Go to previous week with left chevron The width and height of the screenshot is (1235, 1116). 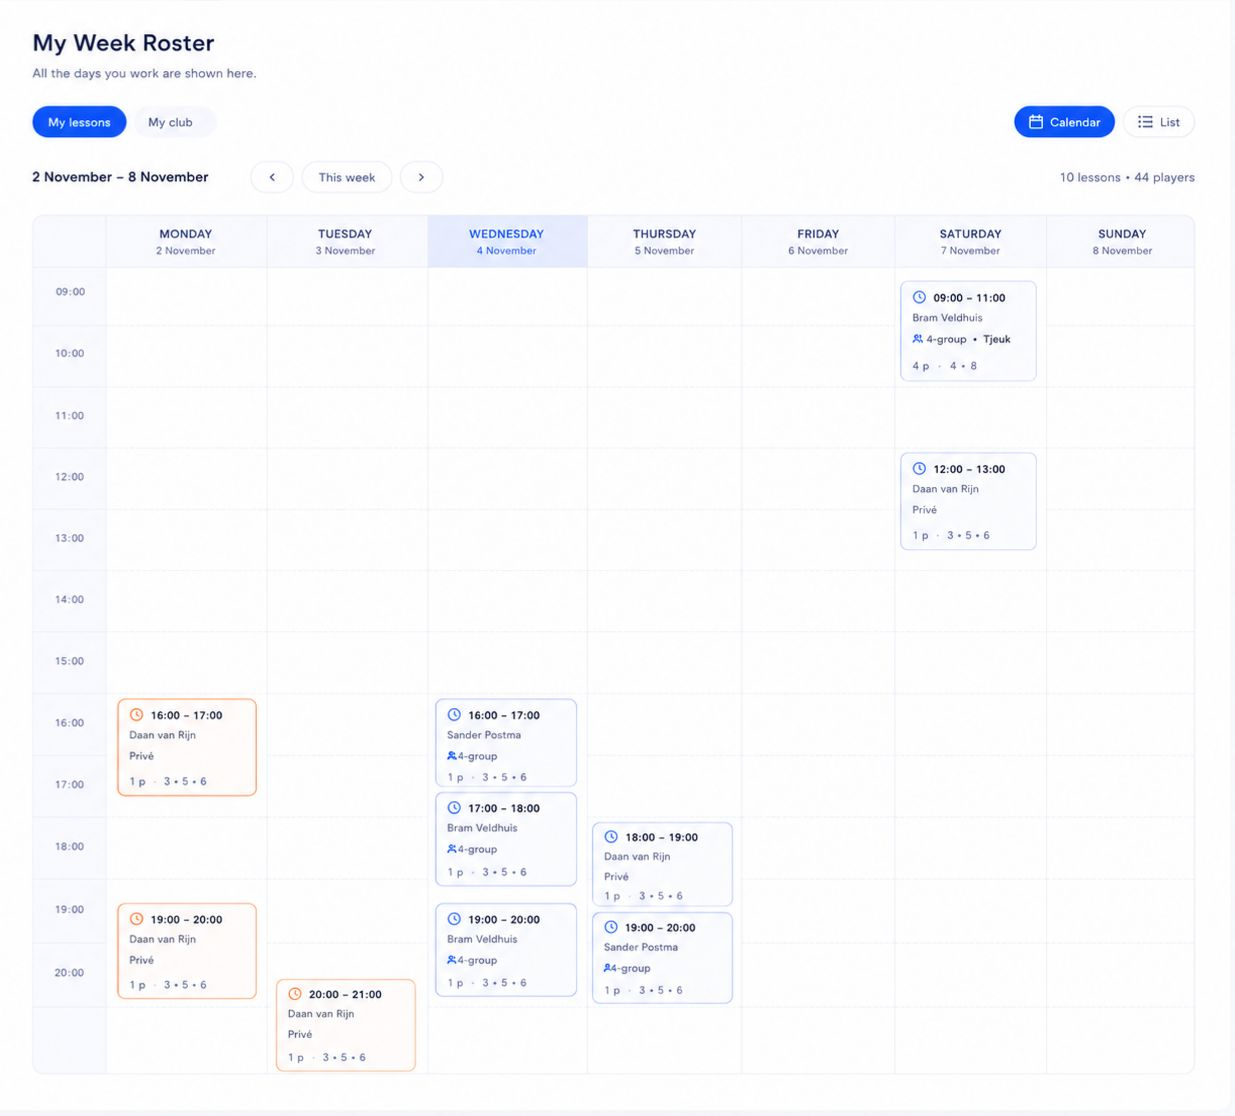(x=272, y=177)
